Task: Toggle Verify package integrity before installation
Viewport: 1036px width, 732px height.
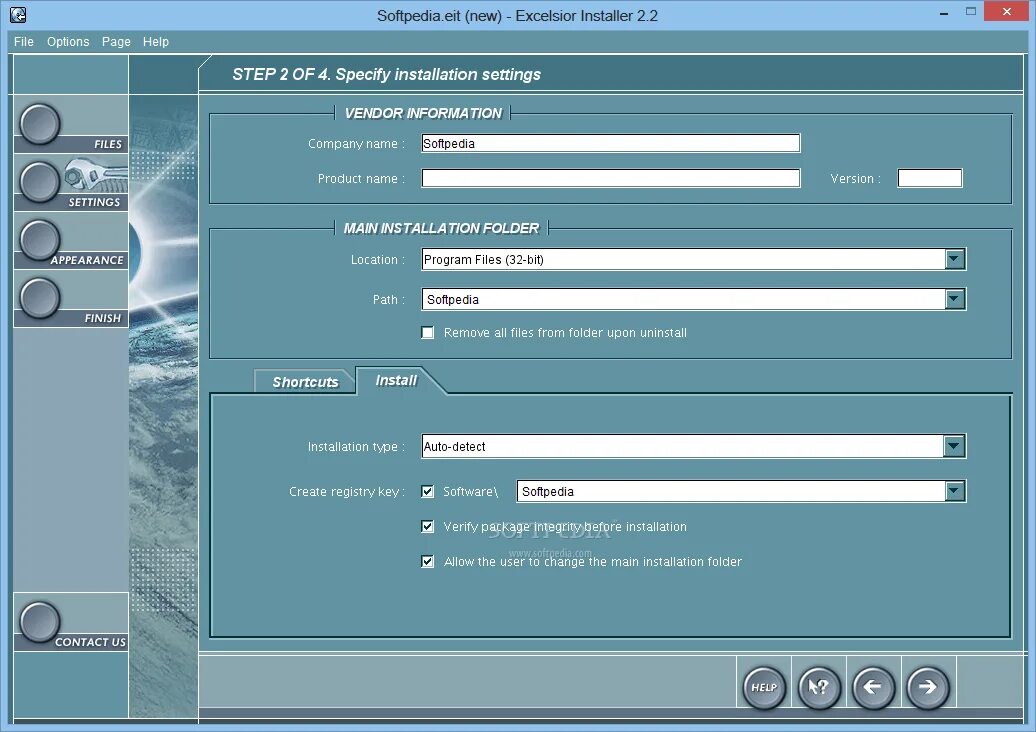Action: [428, 526]
